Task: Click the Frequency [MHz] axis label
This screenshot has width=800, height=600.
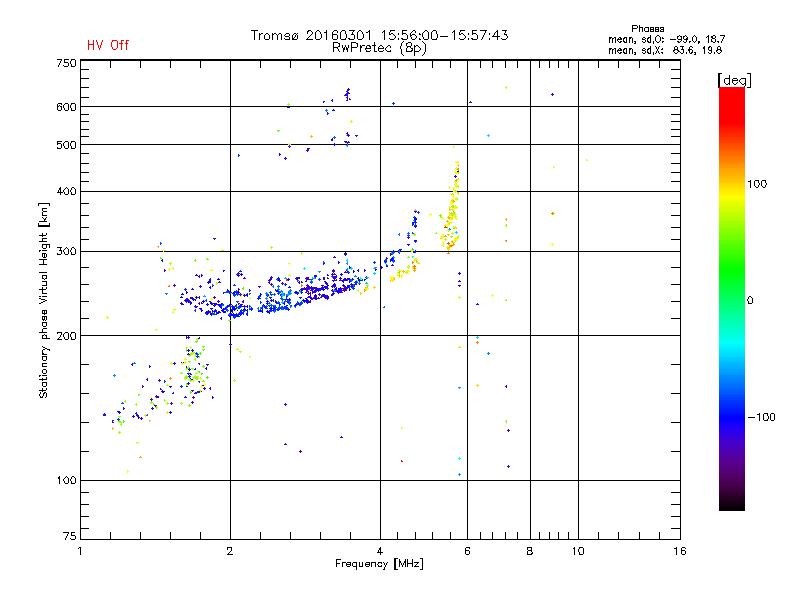Action: pos(379,564)
